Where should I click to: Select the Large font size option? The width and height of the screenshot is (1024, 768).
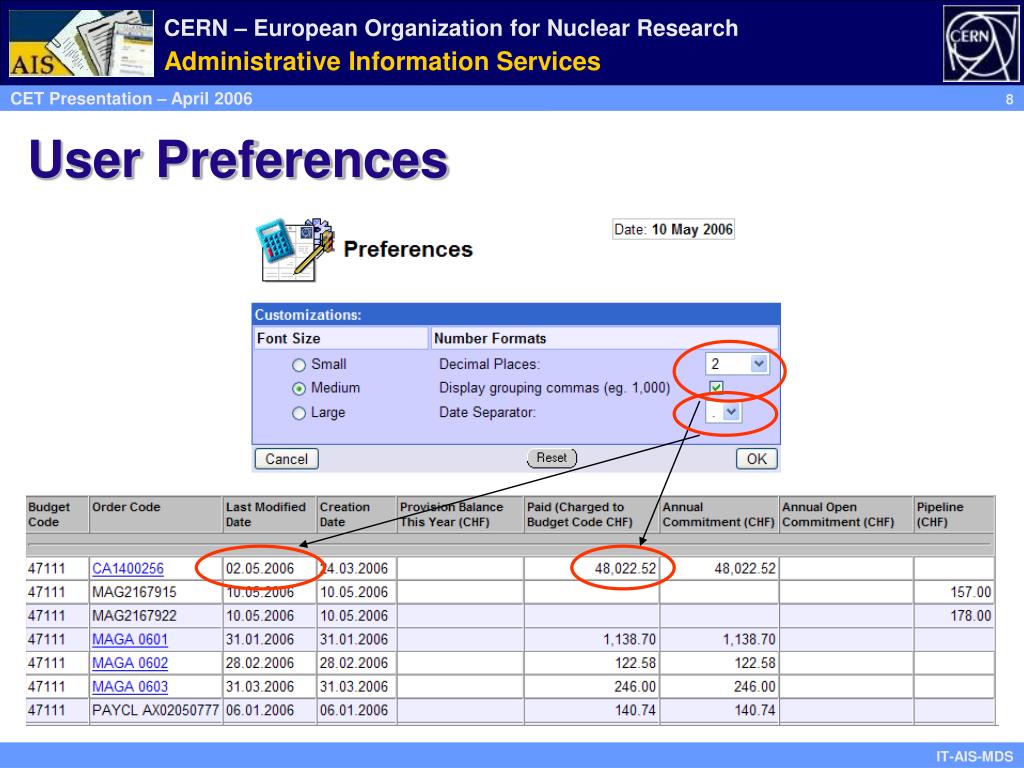(x=299, y=413)
